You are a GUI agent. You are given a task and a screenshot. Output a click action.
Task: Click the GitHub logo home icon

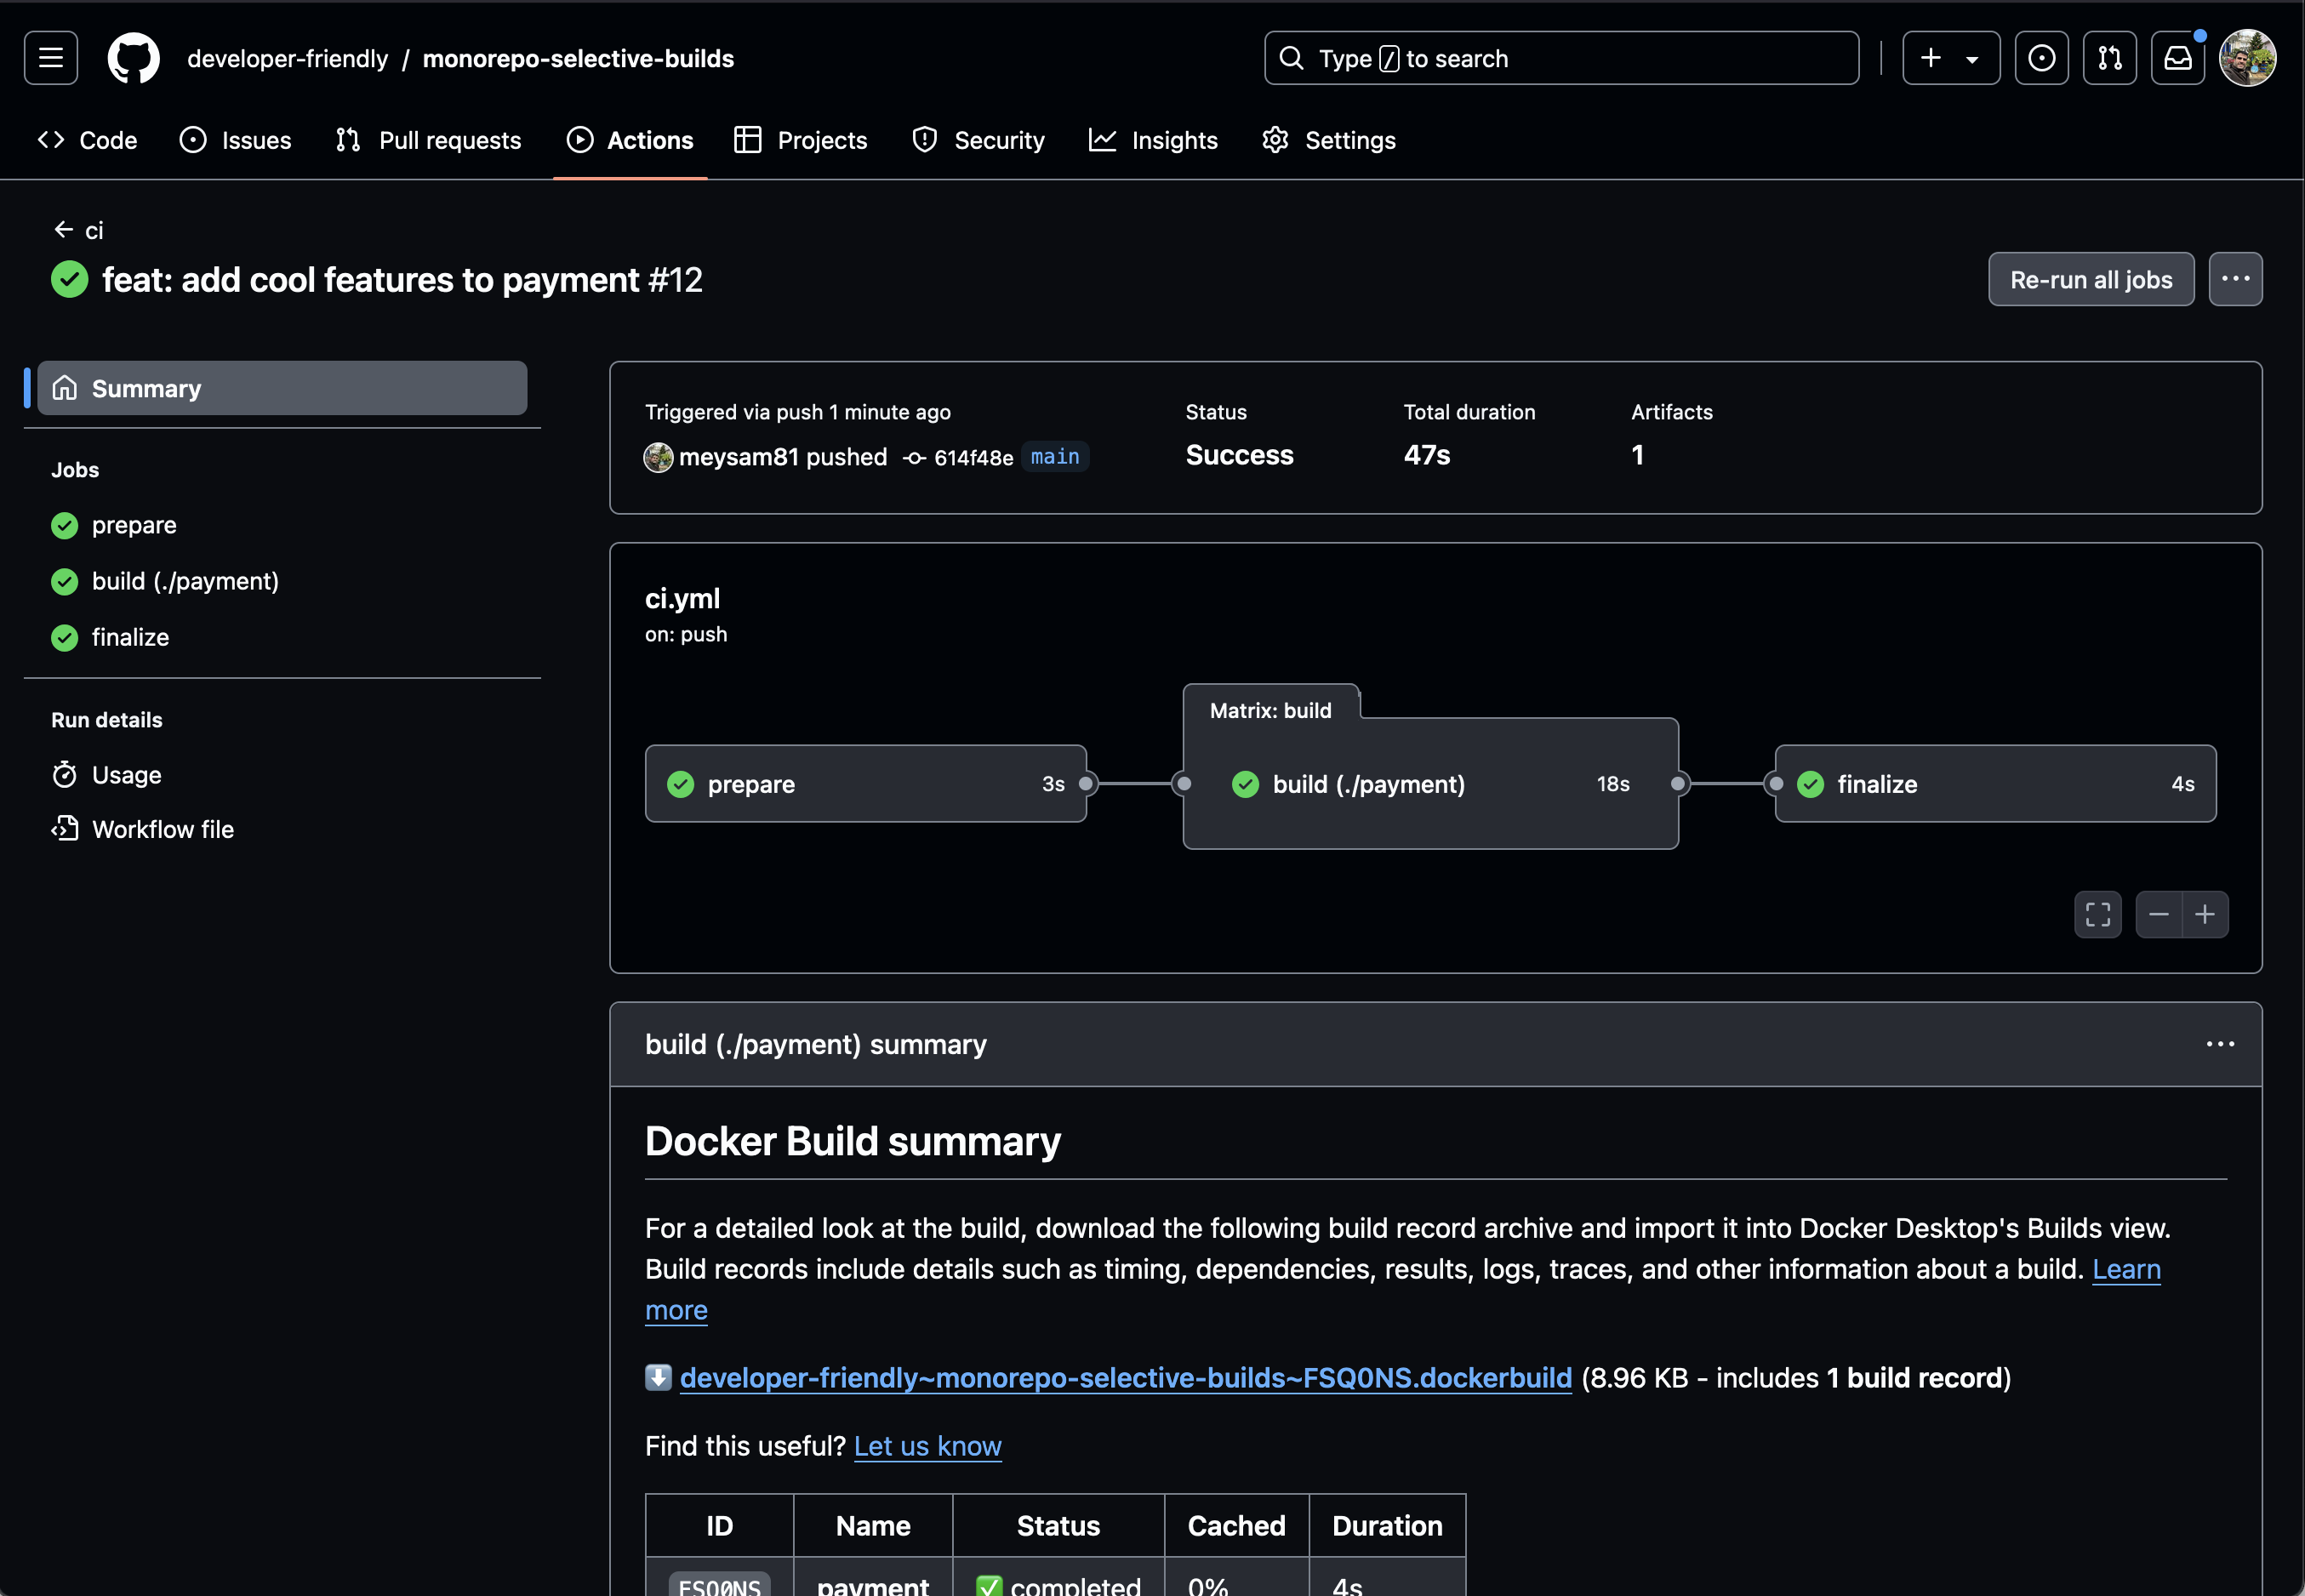[133, 58]
